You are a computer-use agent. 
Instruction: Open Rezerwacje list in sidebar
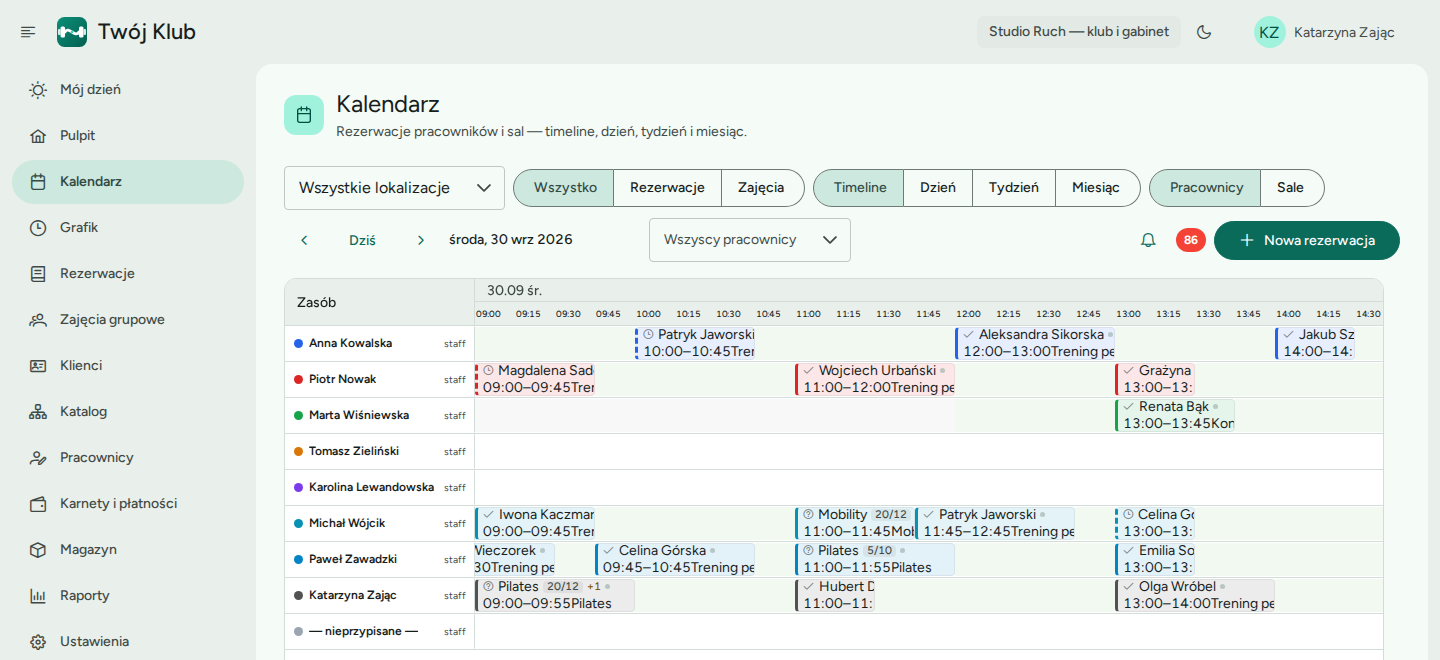[128, 274]
